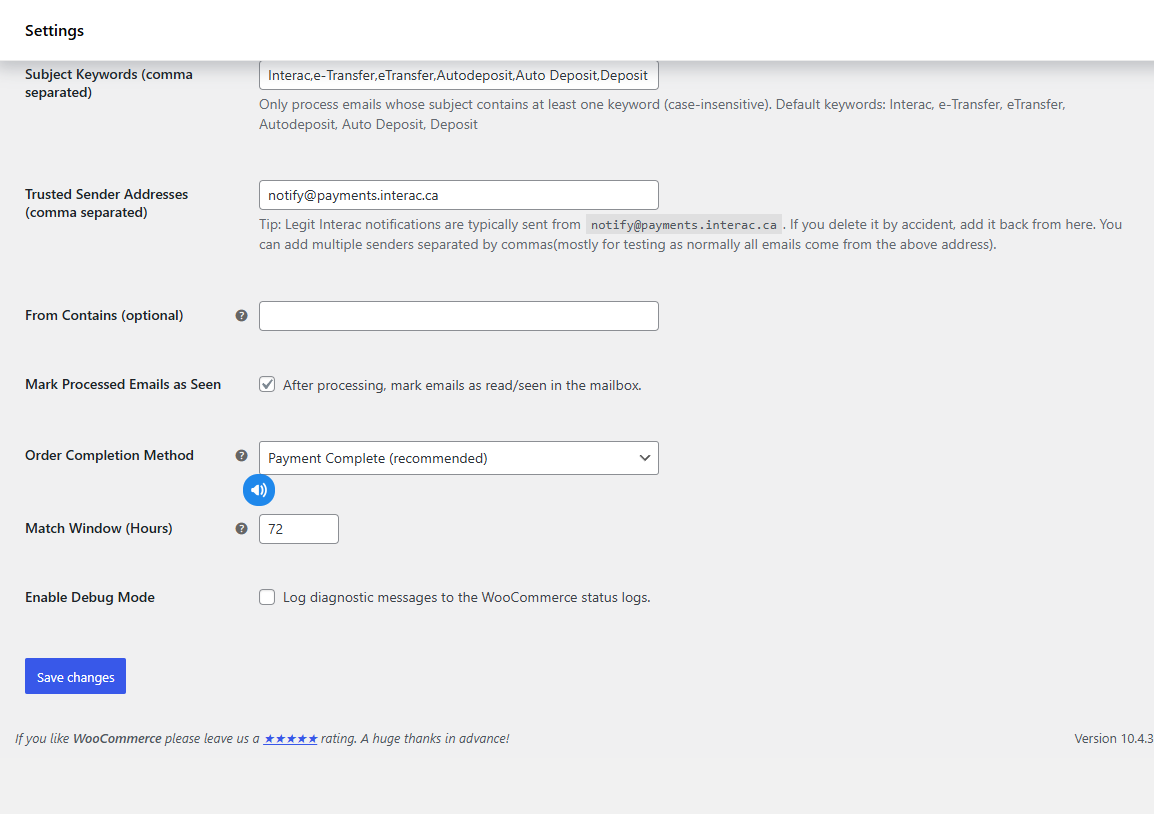
Task: Click the blue speaker audio icon
Action: coord(259,490)
